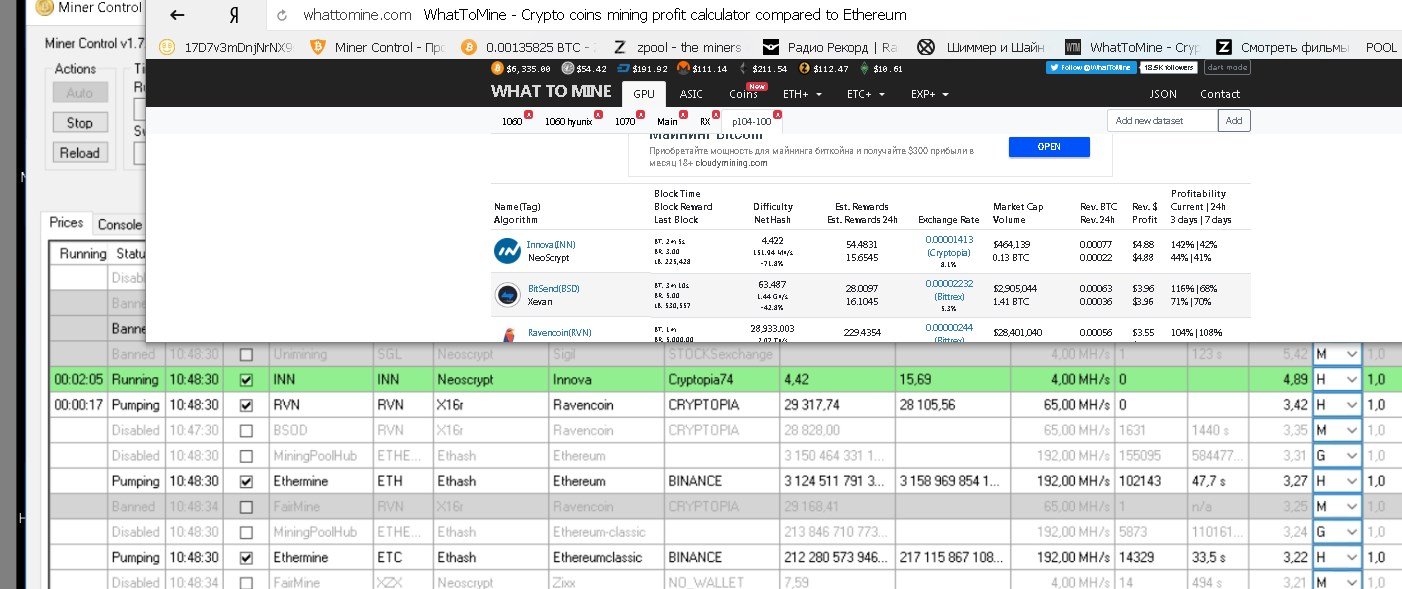
Task: Open the Смотреть фильмы bookmark
Action: tap(1282, 47)
